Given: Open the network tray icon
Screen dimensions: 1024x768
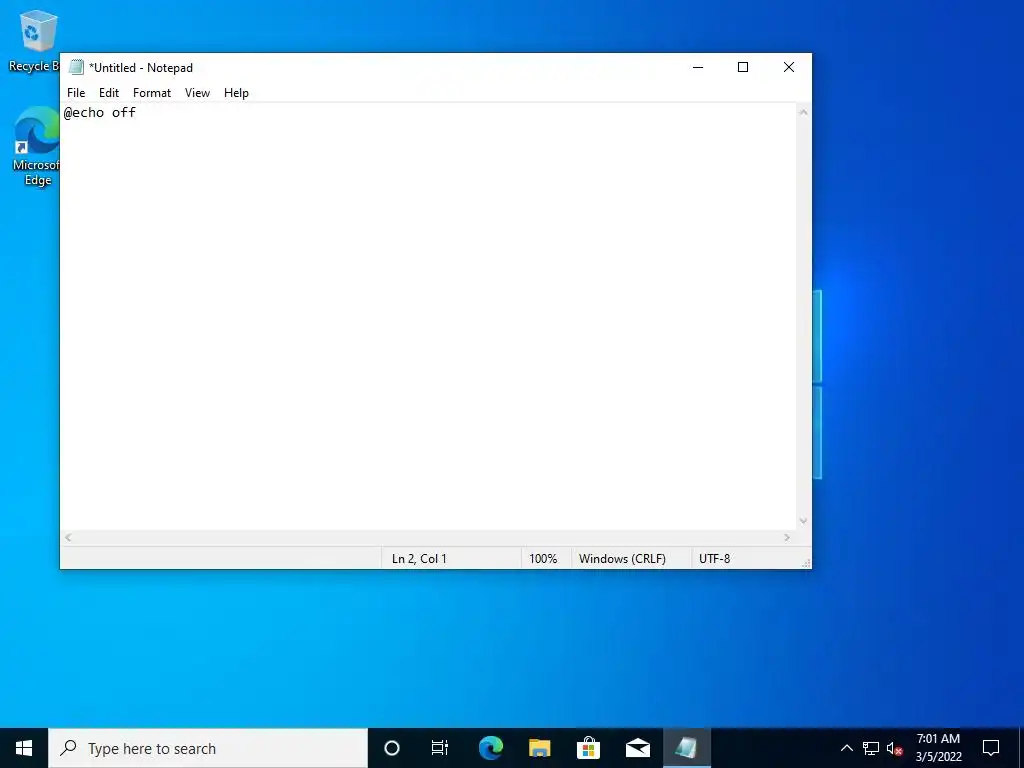Looking at the screenshot, I should click(x=871, y=748).
